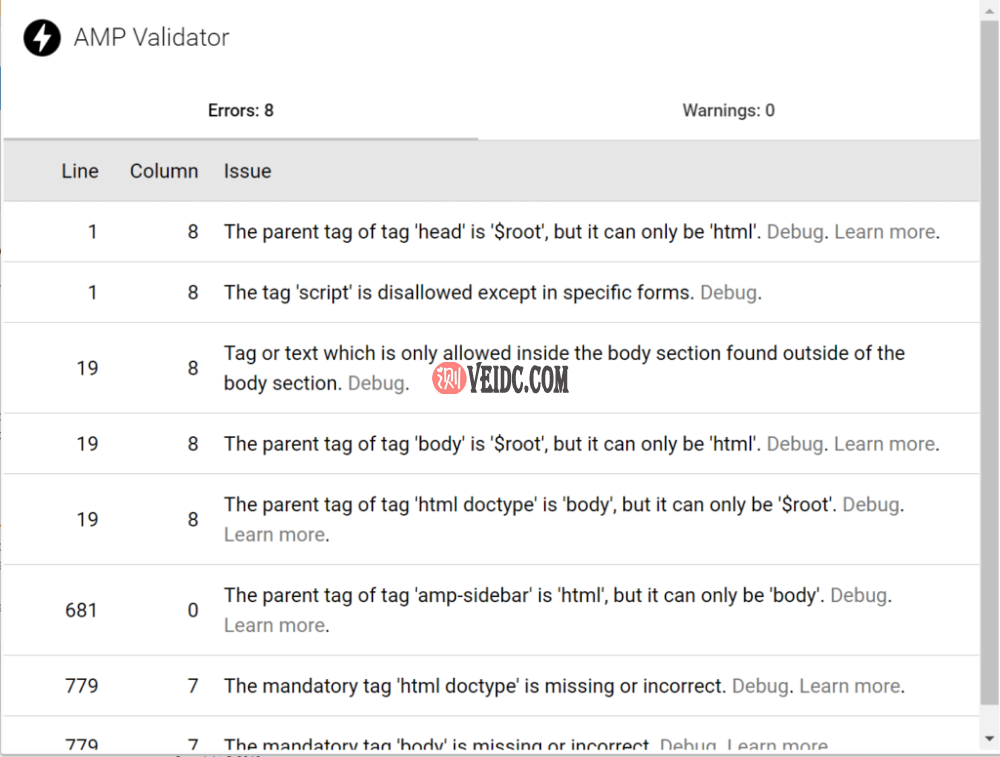1000x757 pixels.
Task: Open the Warnings: 0 tab
Action: pyautogui.click(x=728, y=110)
